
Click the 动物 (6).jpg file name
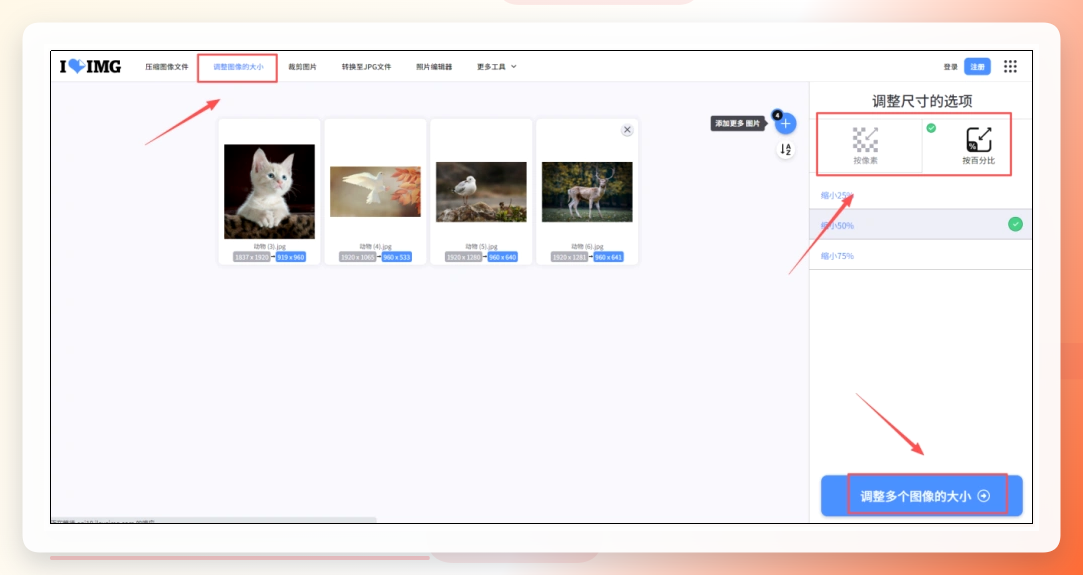pos(587,246)
